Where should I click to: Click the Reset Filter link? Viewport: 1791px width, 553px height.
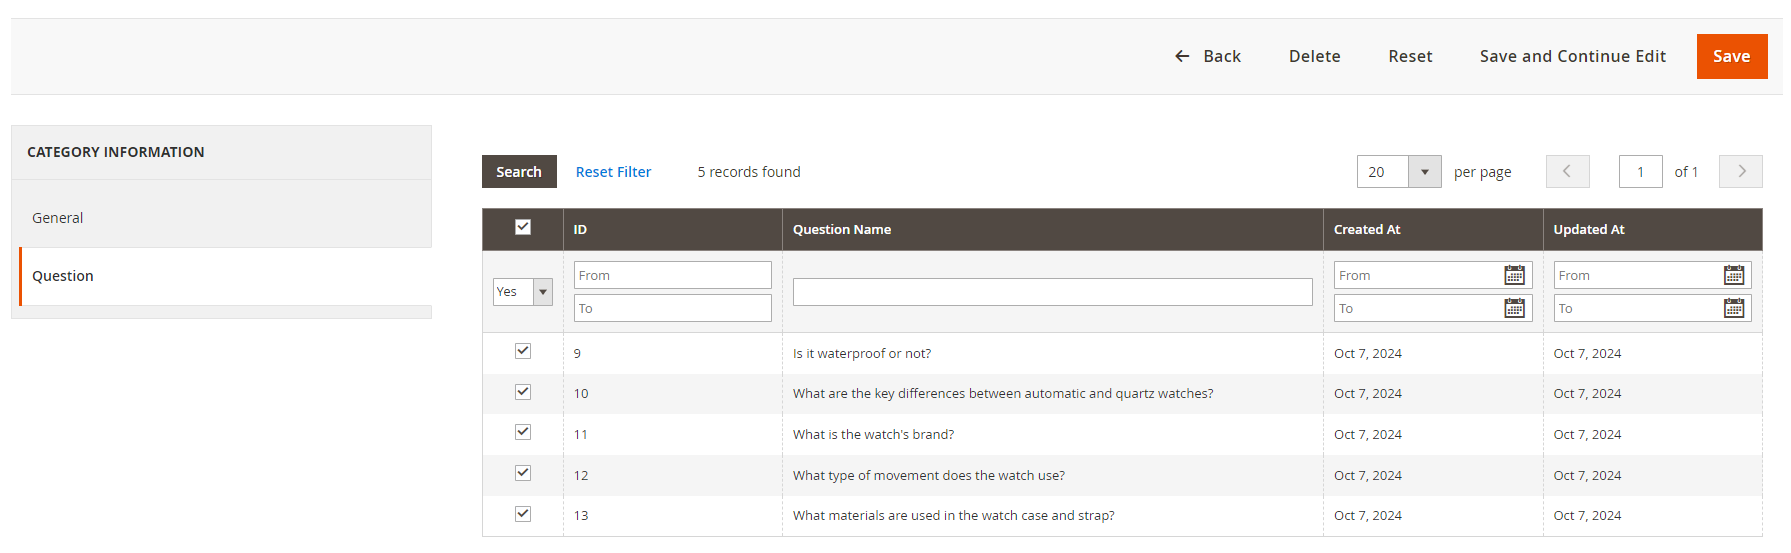[x=613, y=172]
